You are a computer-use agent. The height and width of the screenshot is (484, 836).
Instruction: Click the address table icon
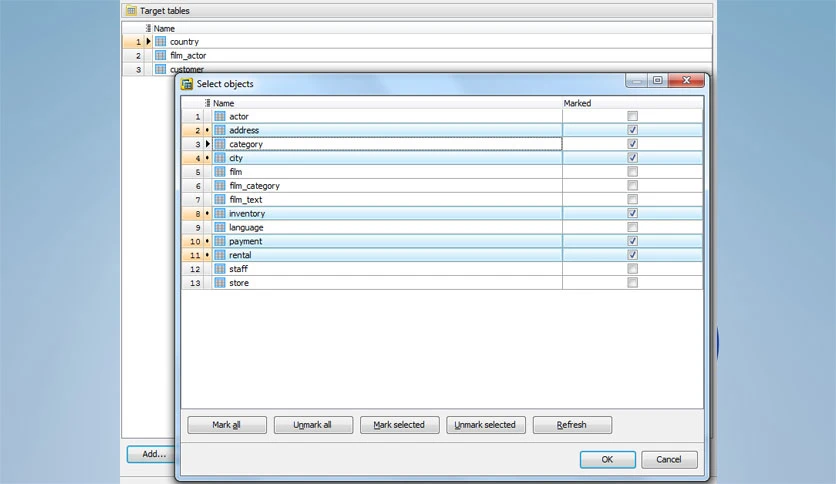point(220,130)
